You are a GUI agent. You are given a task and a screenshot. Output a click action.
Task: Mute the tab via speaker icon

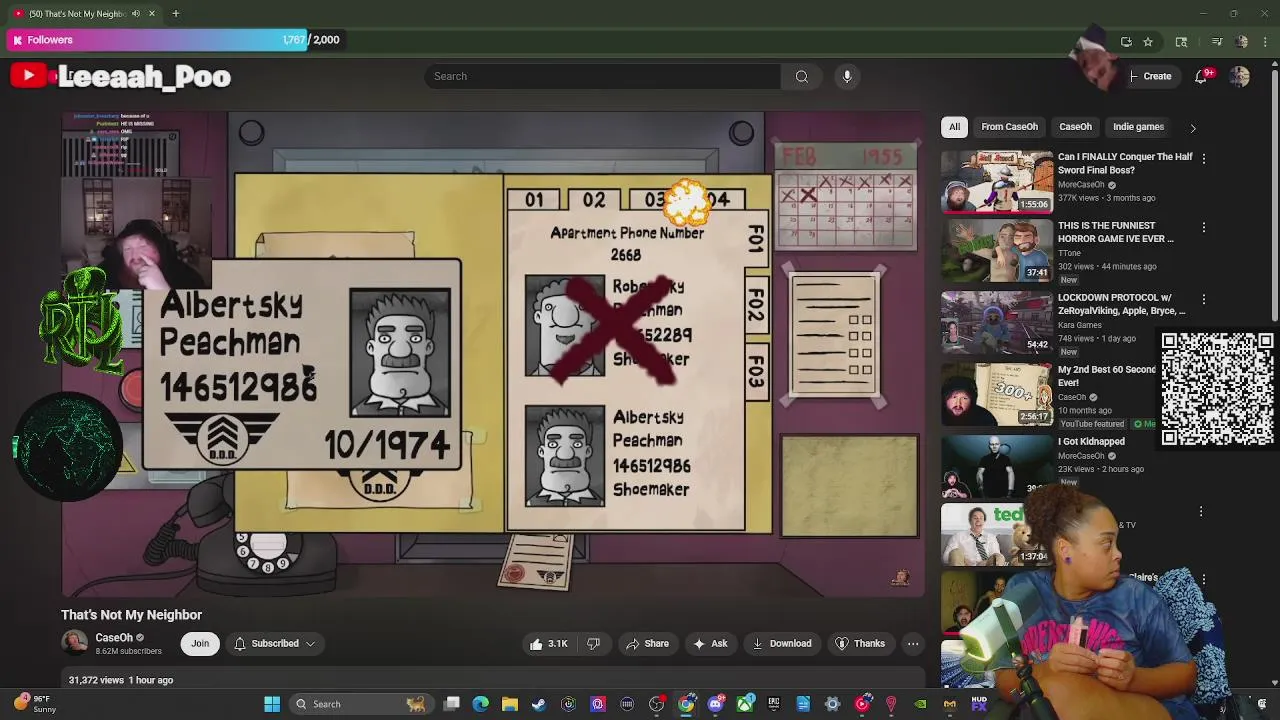coord(136,13)
